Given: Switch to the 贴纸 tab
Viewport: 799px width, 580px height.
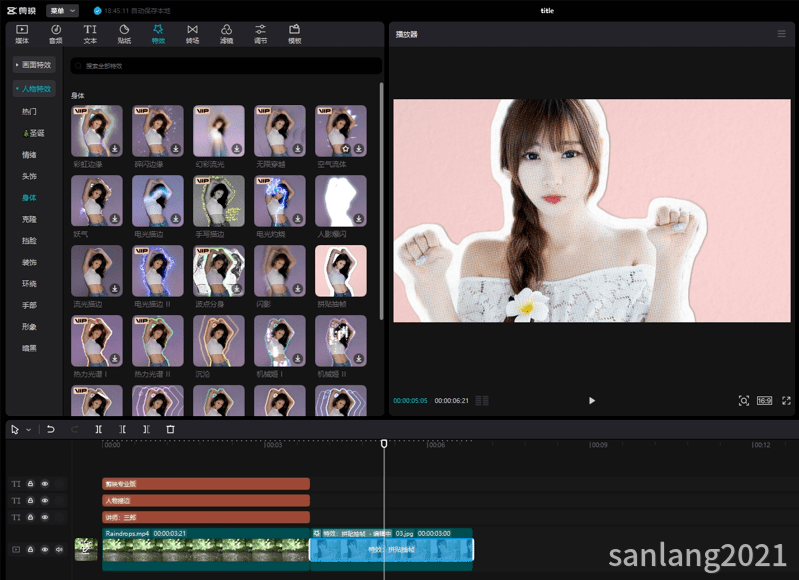Looking at the screenshot, I should click(124, 34).
